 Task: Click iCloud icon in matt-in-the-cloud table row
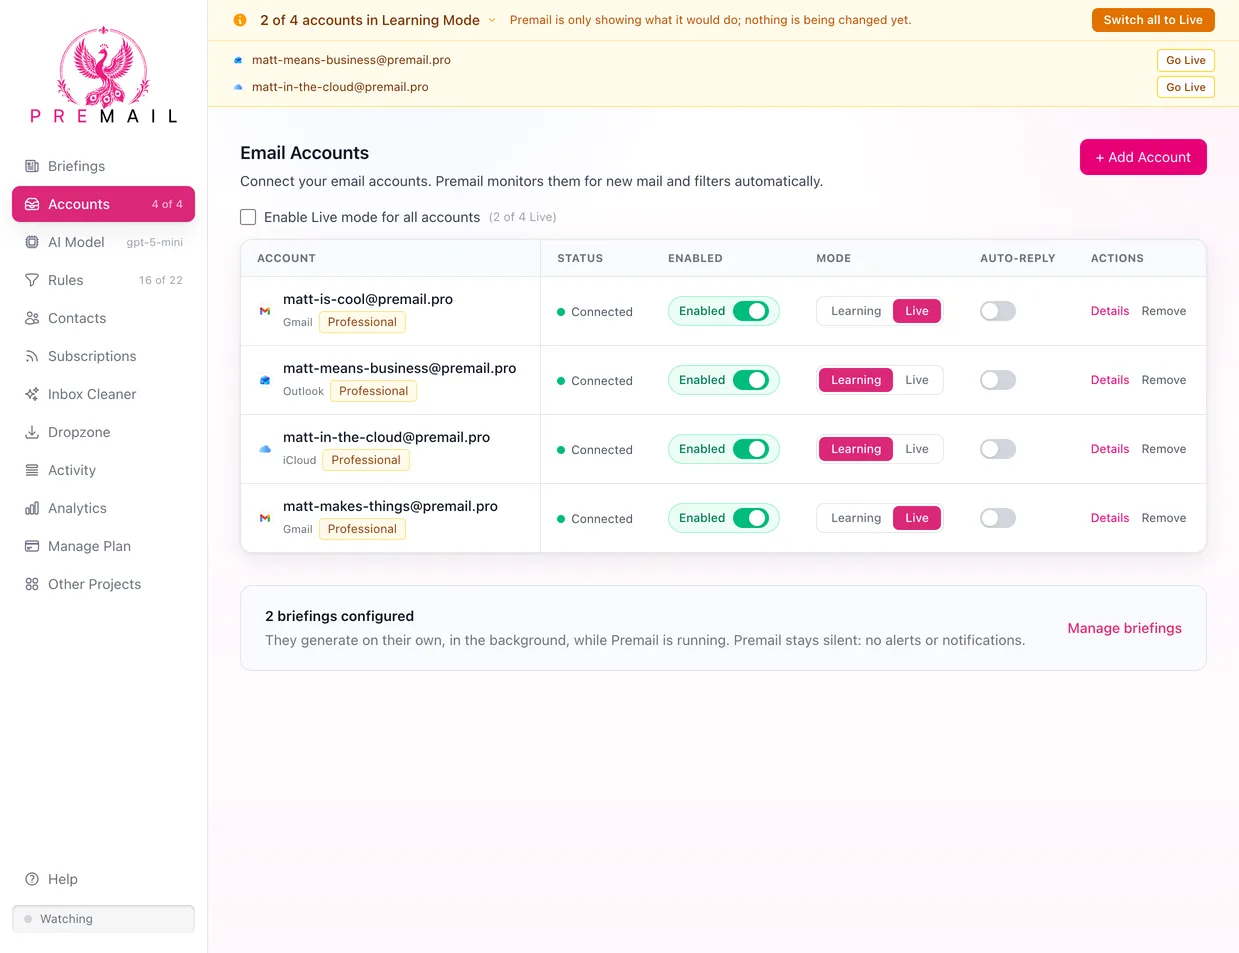265,449
